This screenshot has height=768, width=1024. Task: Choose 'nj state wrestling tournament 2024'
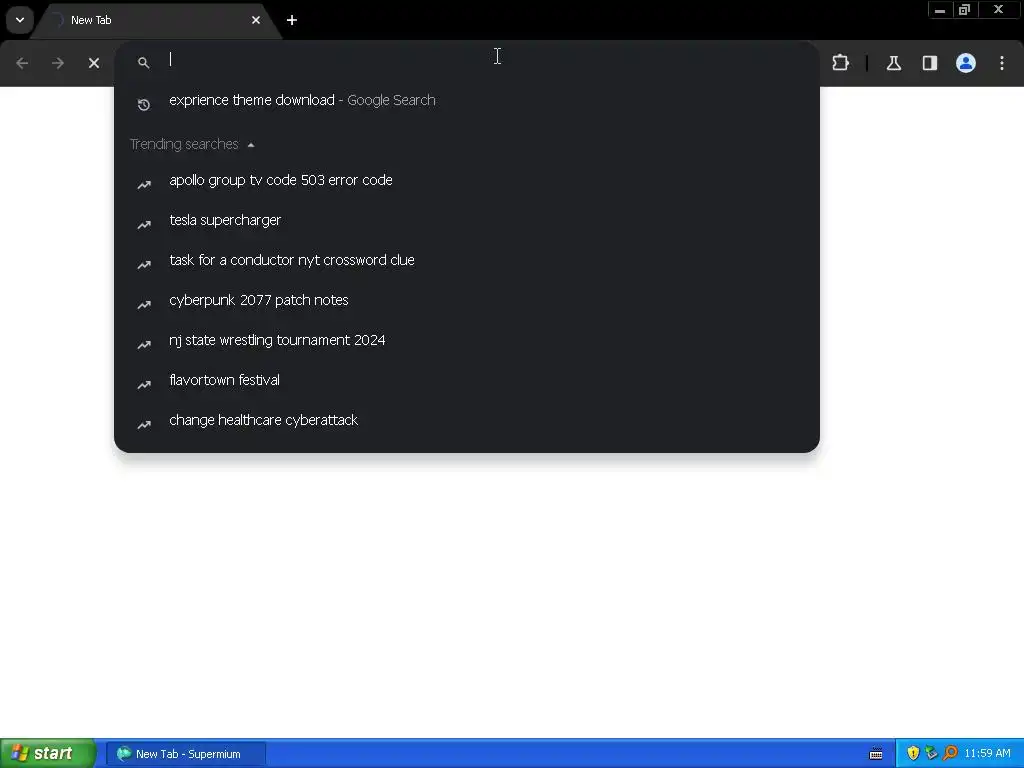tap(467, 340)
